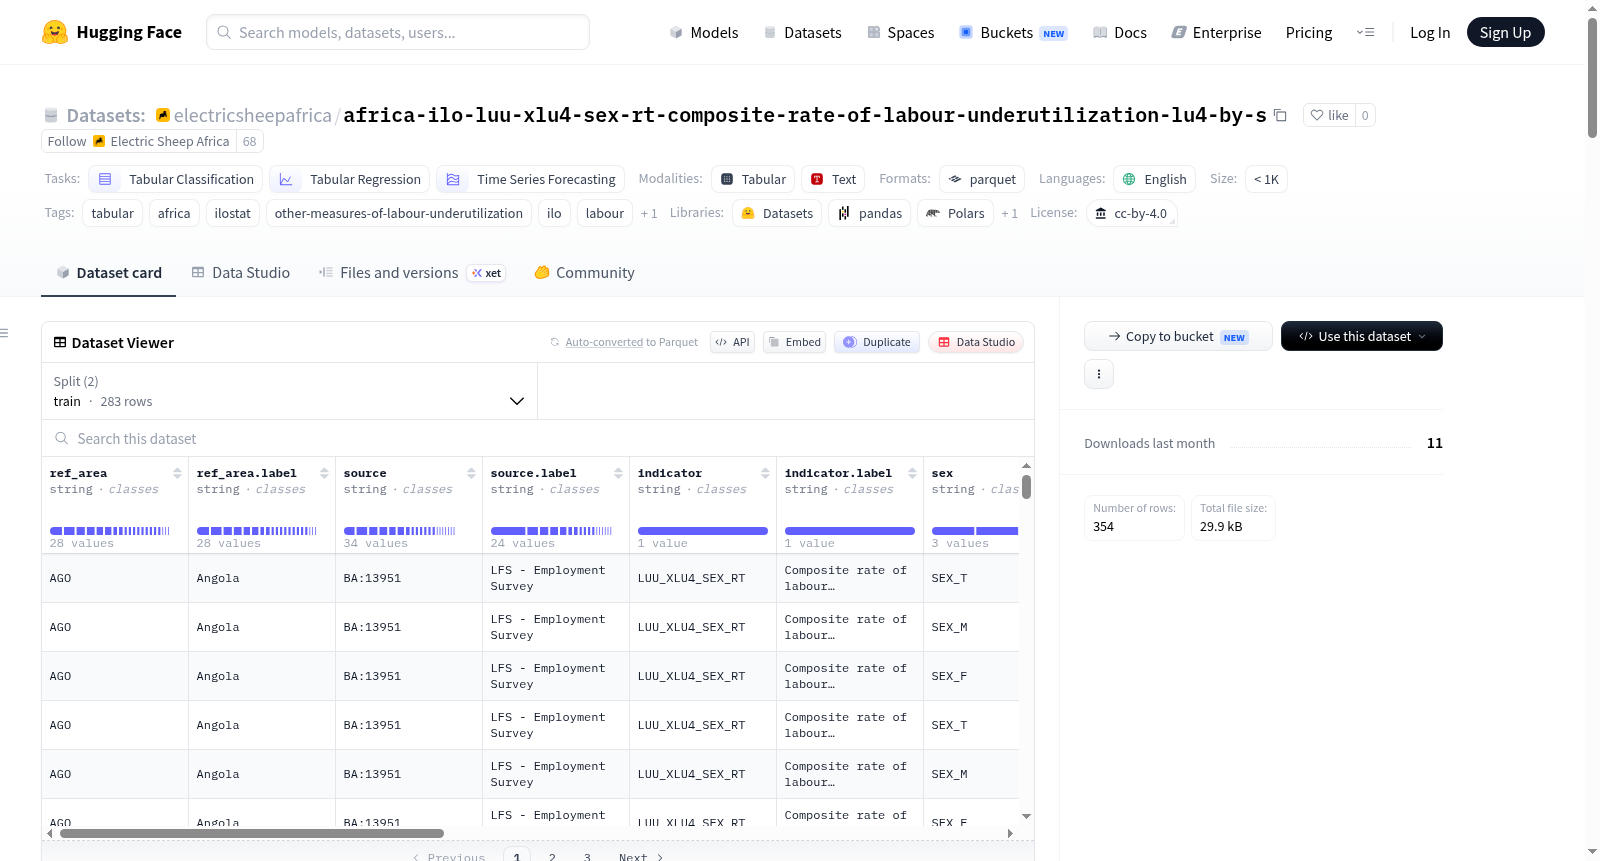1600x861 pixels.
Task: Click the Hugging Face logo icon
Action: [55, 32]
